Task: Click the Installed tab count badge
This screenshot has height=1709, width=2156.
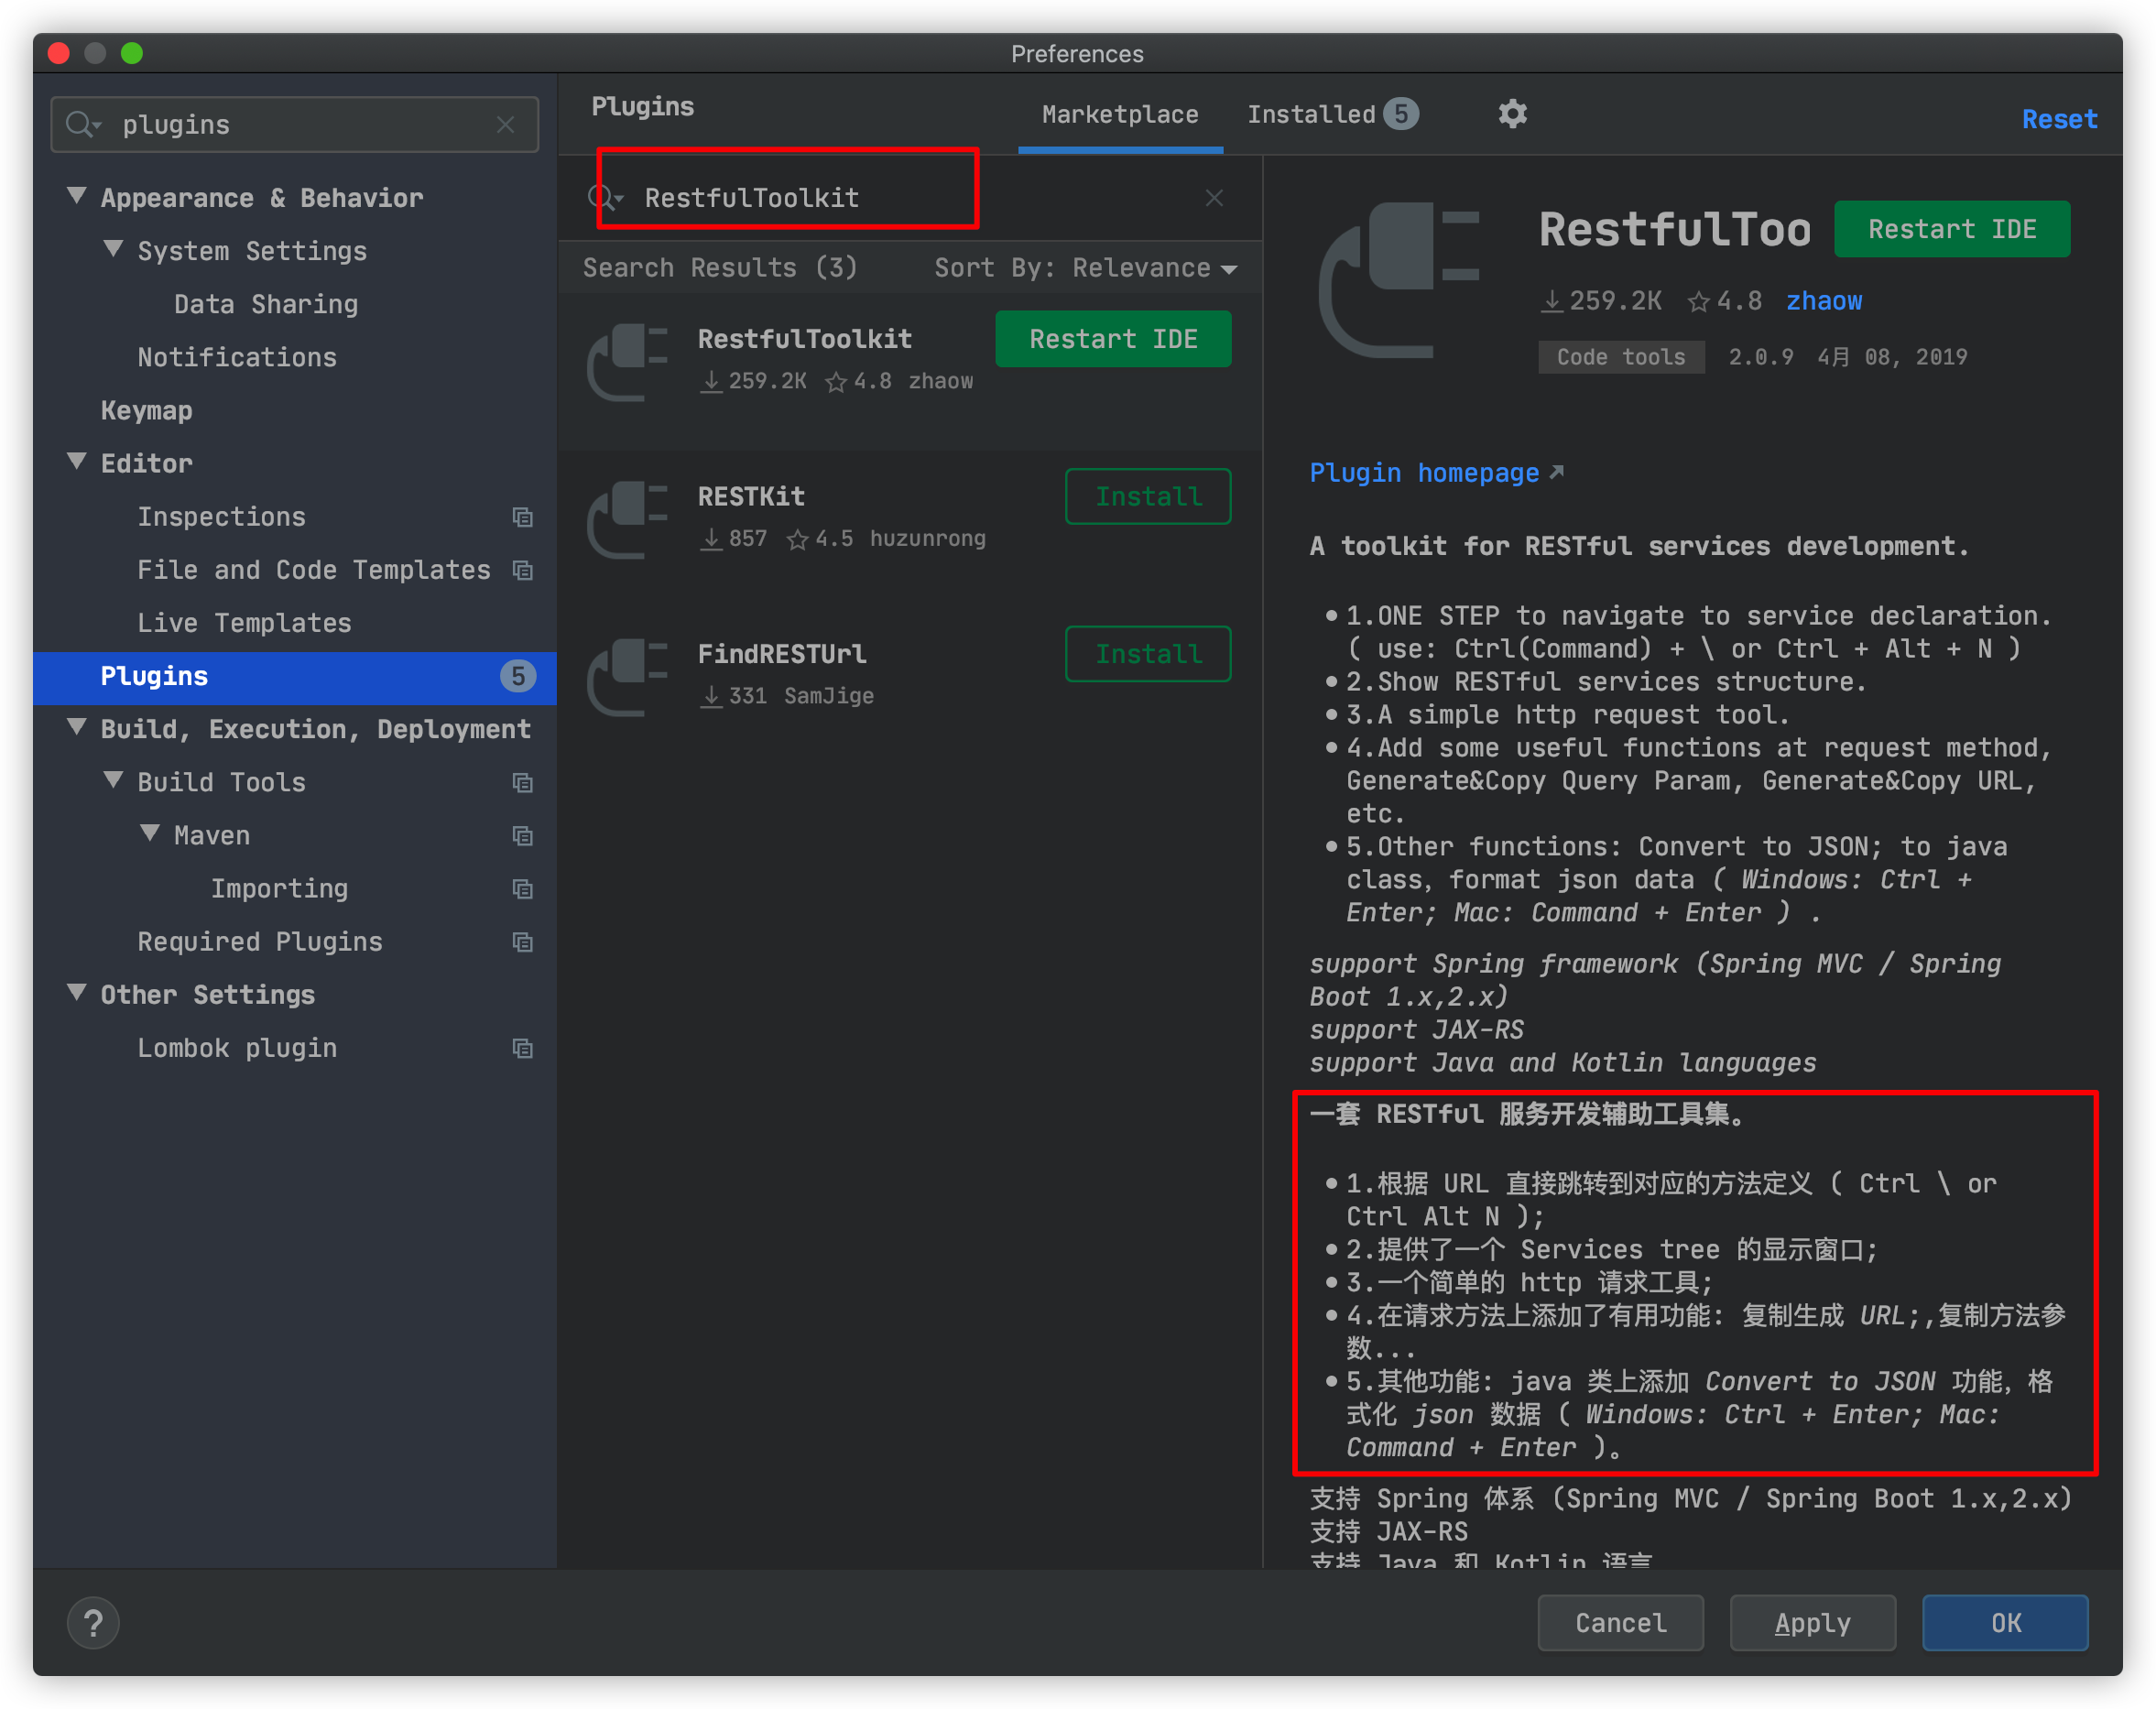Action: click(x=1401, y=114)
